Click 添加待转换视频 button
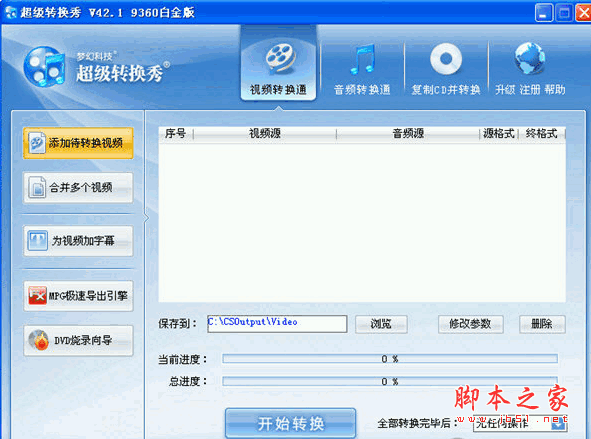This screenshot has width=591, height=439. point(78,143)
